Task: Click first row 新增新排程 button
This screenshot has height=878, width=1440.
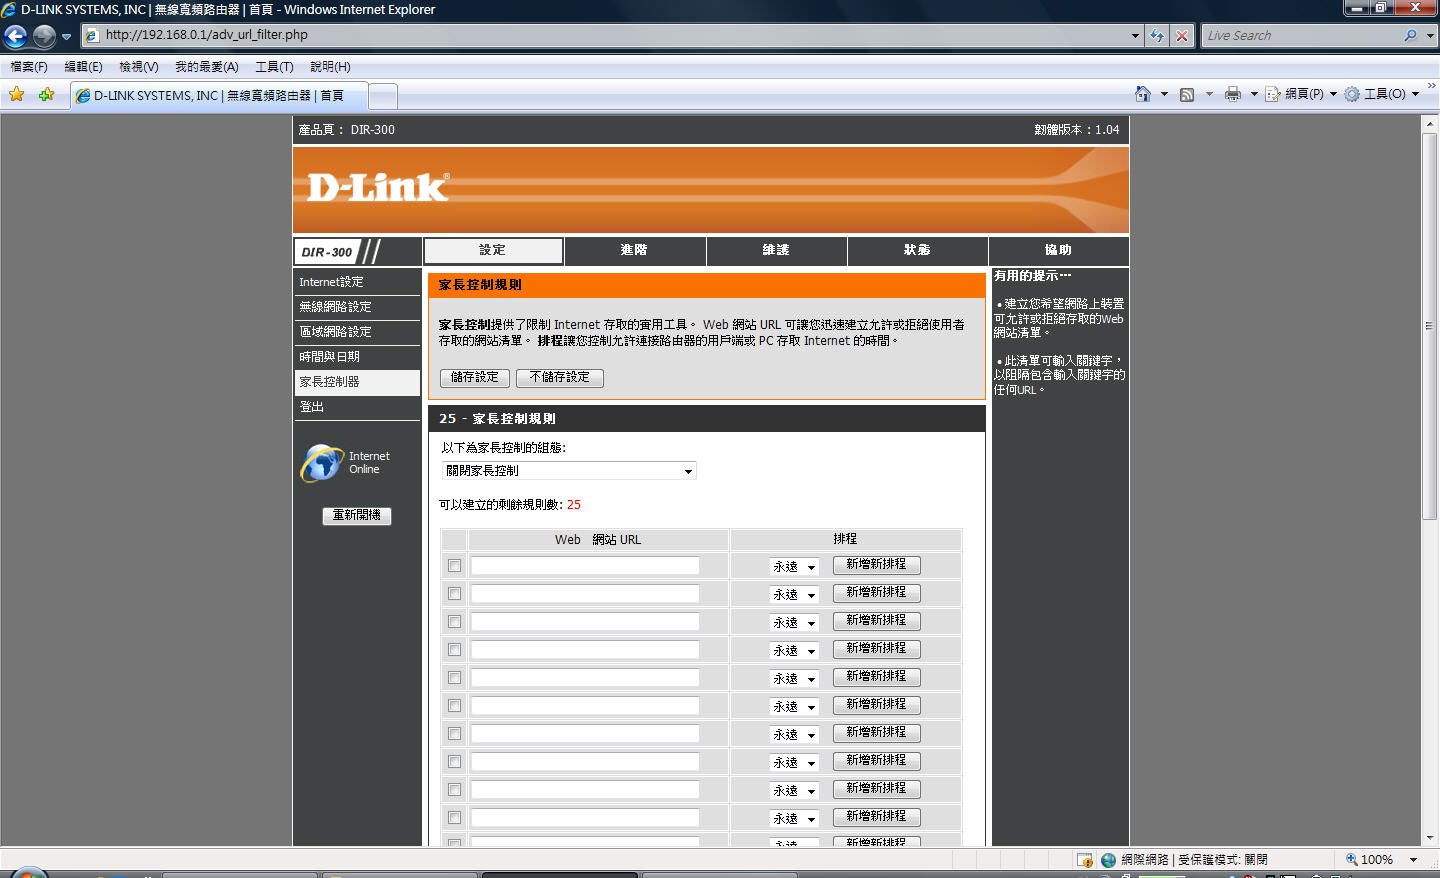Action: (x=877, y=565)
